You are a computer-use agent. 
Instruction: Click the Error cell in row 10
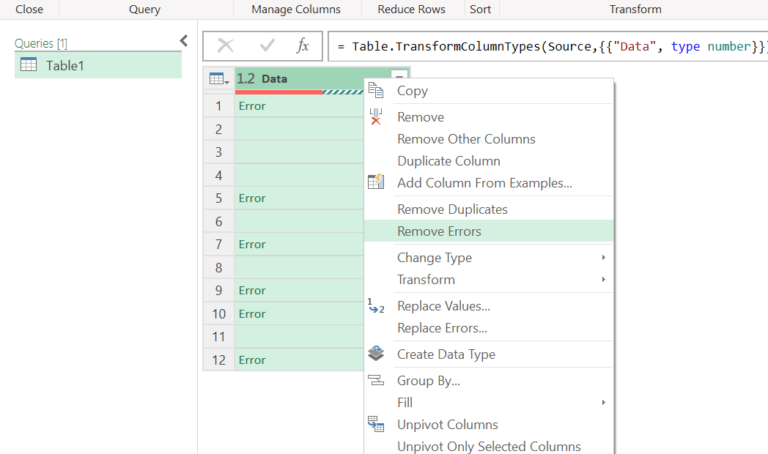click(x=299, y=314)
